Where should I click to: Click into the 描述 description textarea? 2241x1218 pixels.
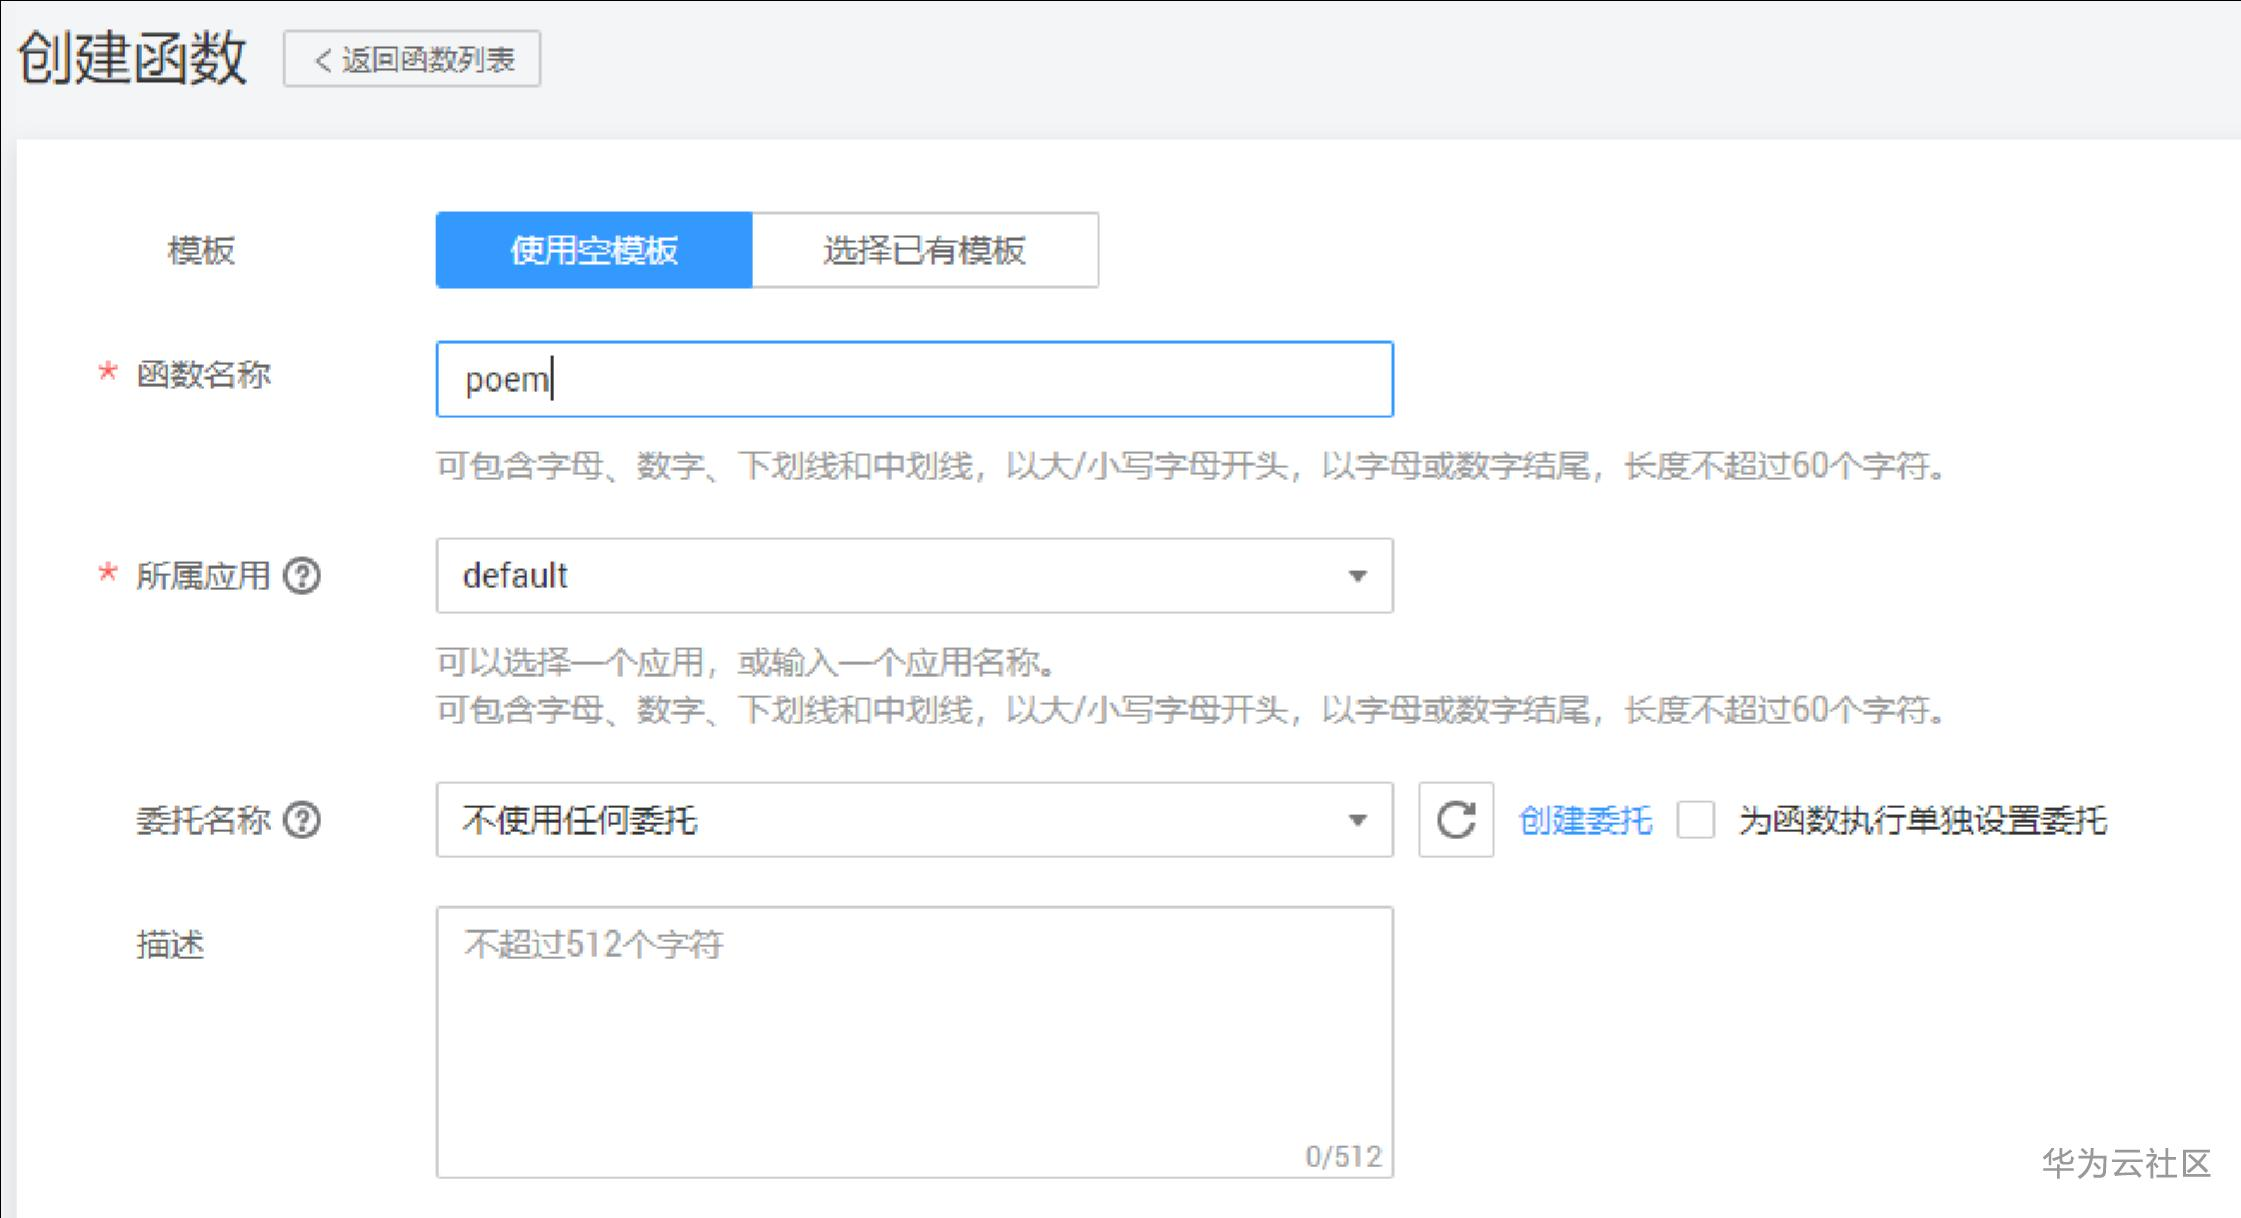click(x=914, y=1040)
